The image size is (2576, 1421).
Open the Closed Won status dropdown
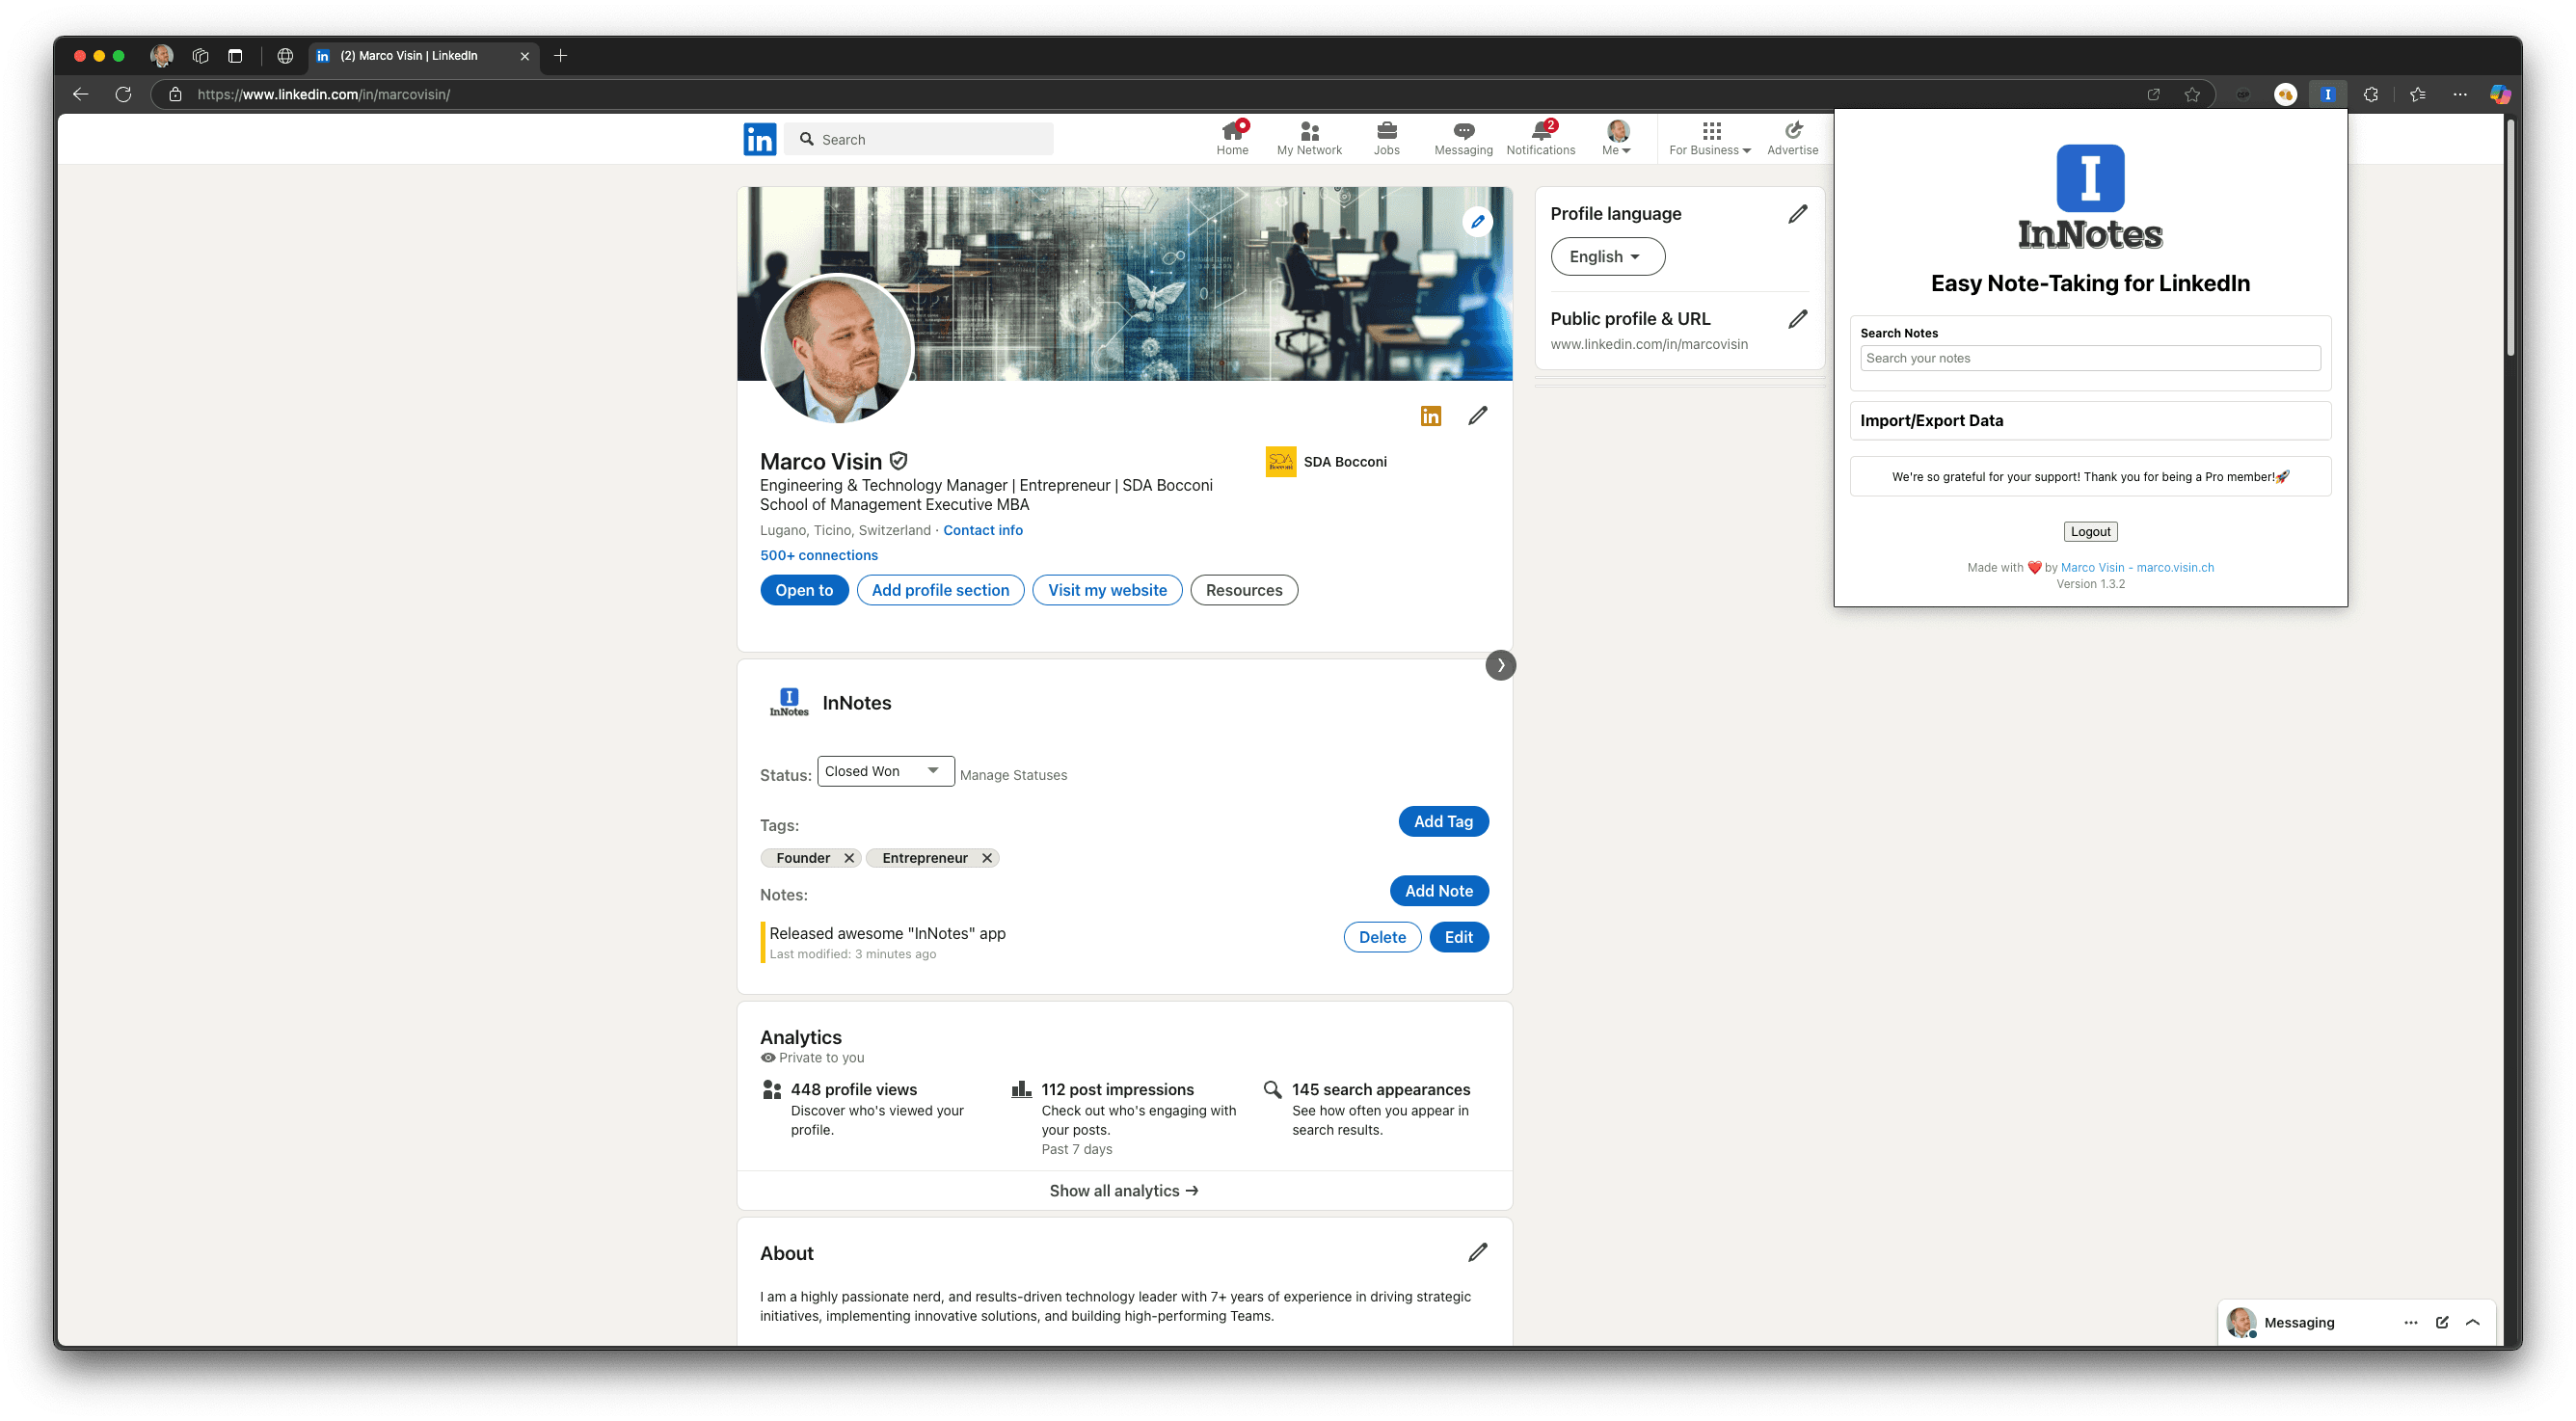tap(884, 770)
